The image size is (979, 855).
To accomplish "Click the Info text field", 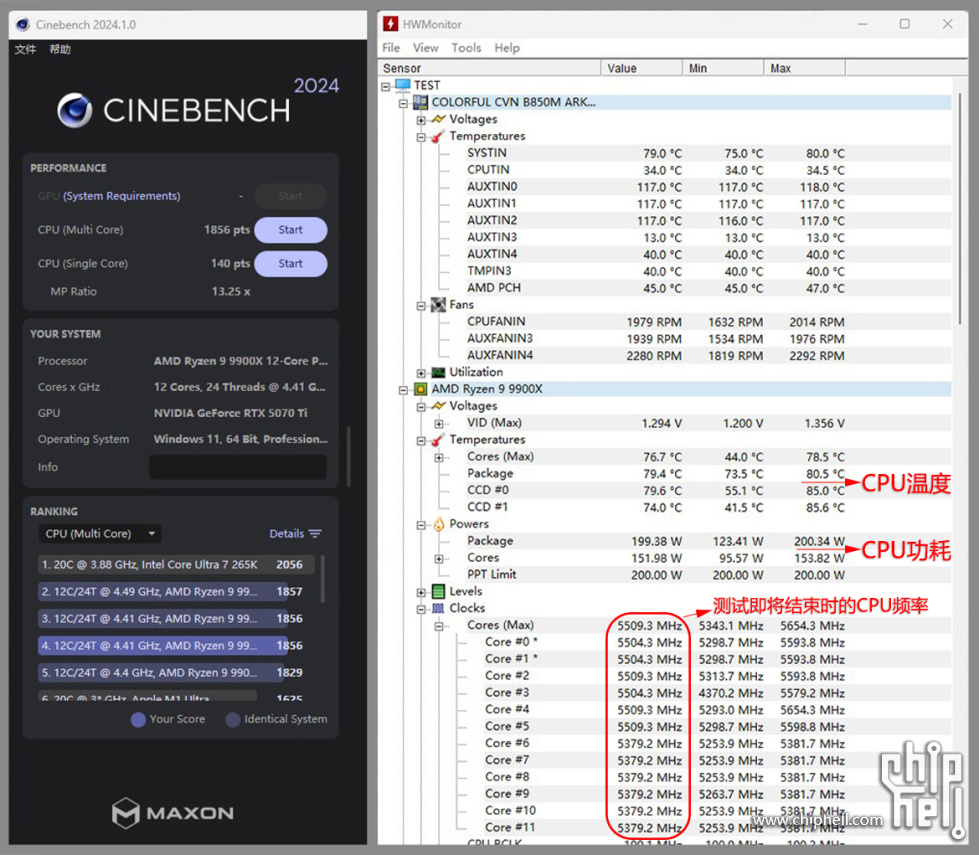I will click(x=237, y=467).
